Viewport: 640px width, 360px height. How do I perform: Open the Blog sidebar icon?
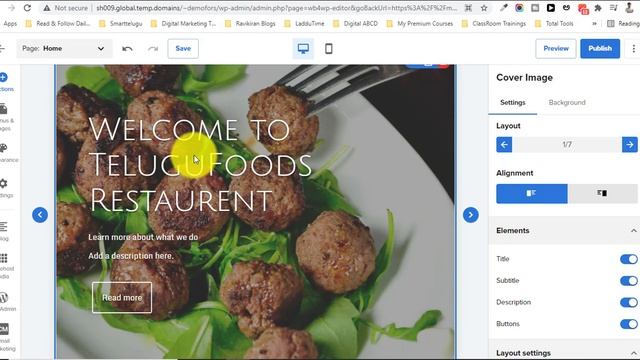(4, 227)
